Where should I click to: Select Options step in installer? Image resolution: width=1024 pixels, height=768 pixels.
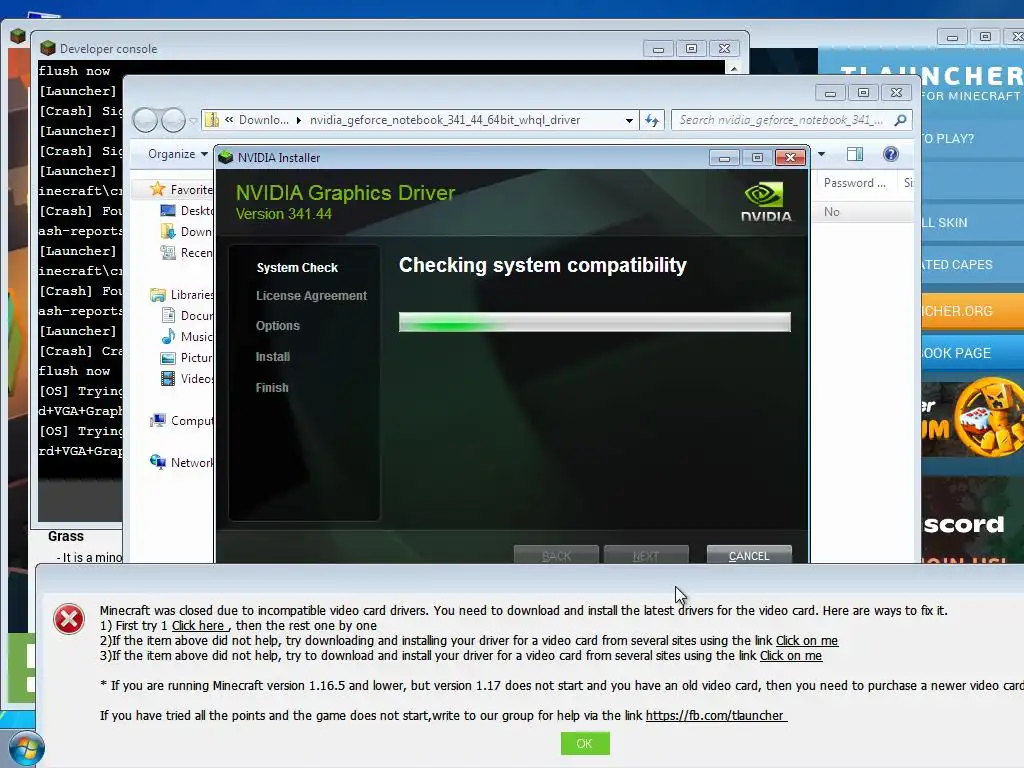(278, 326)
